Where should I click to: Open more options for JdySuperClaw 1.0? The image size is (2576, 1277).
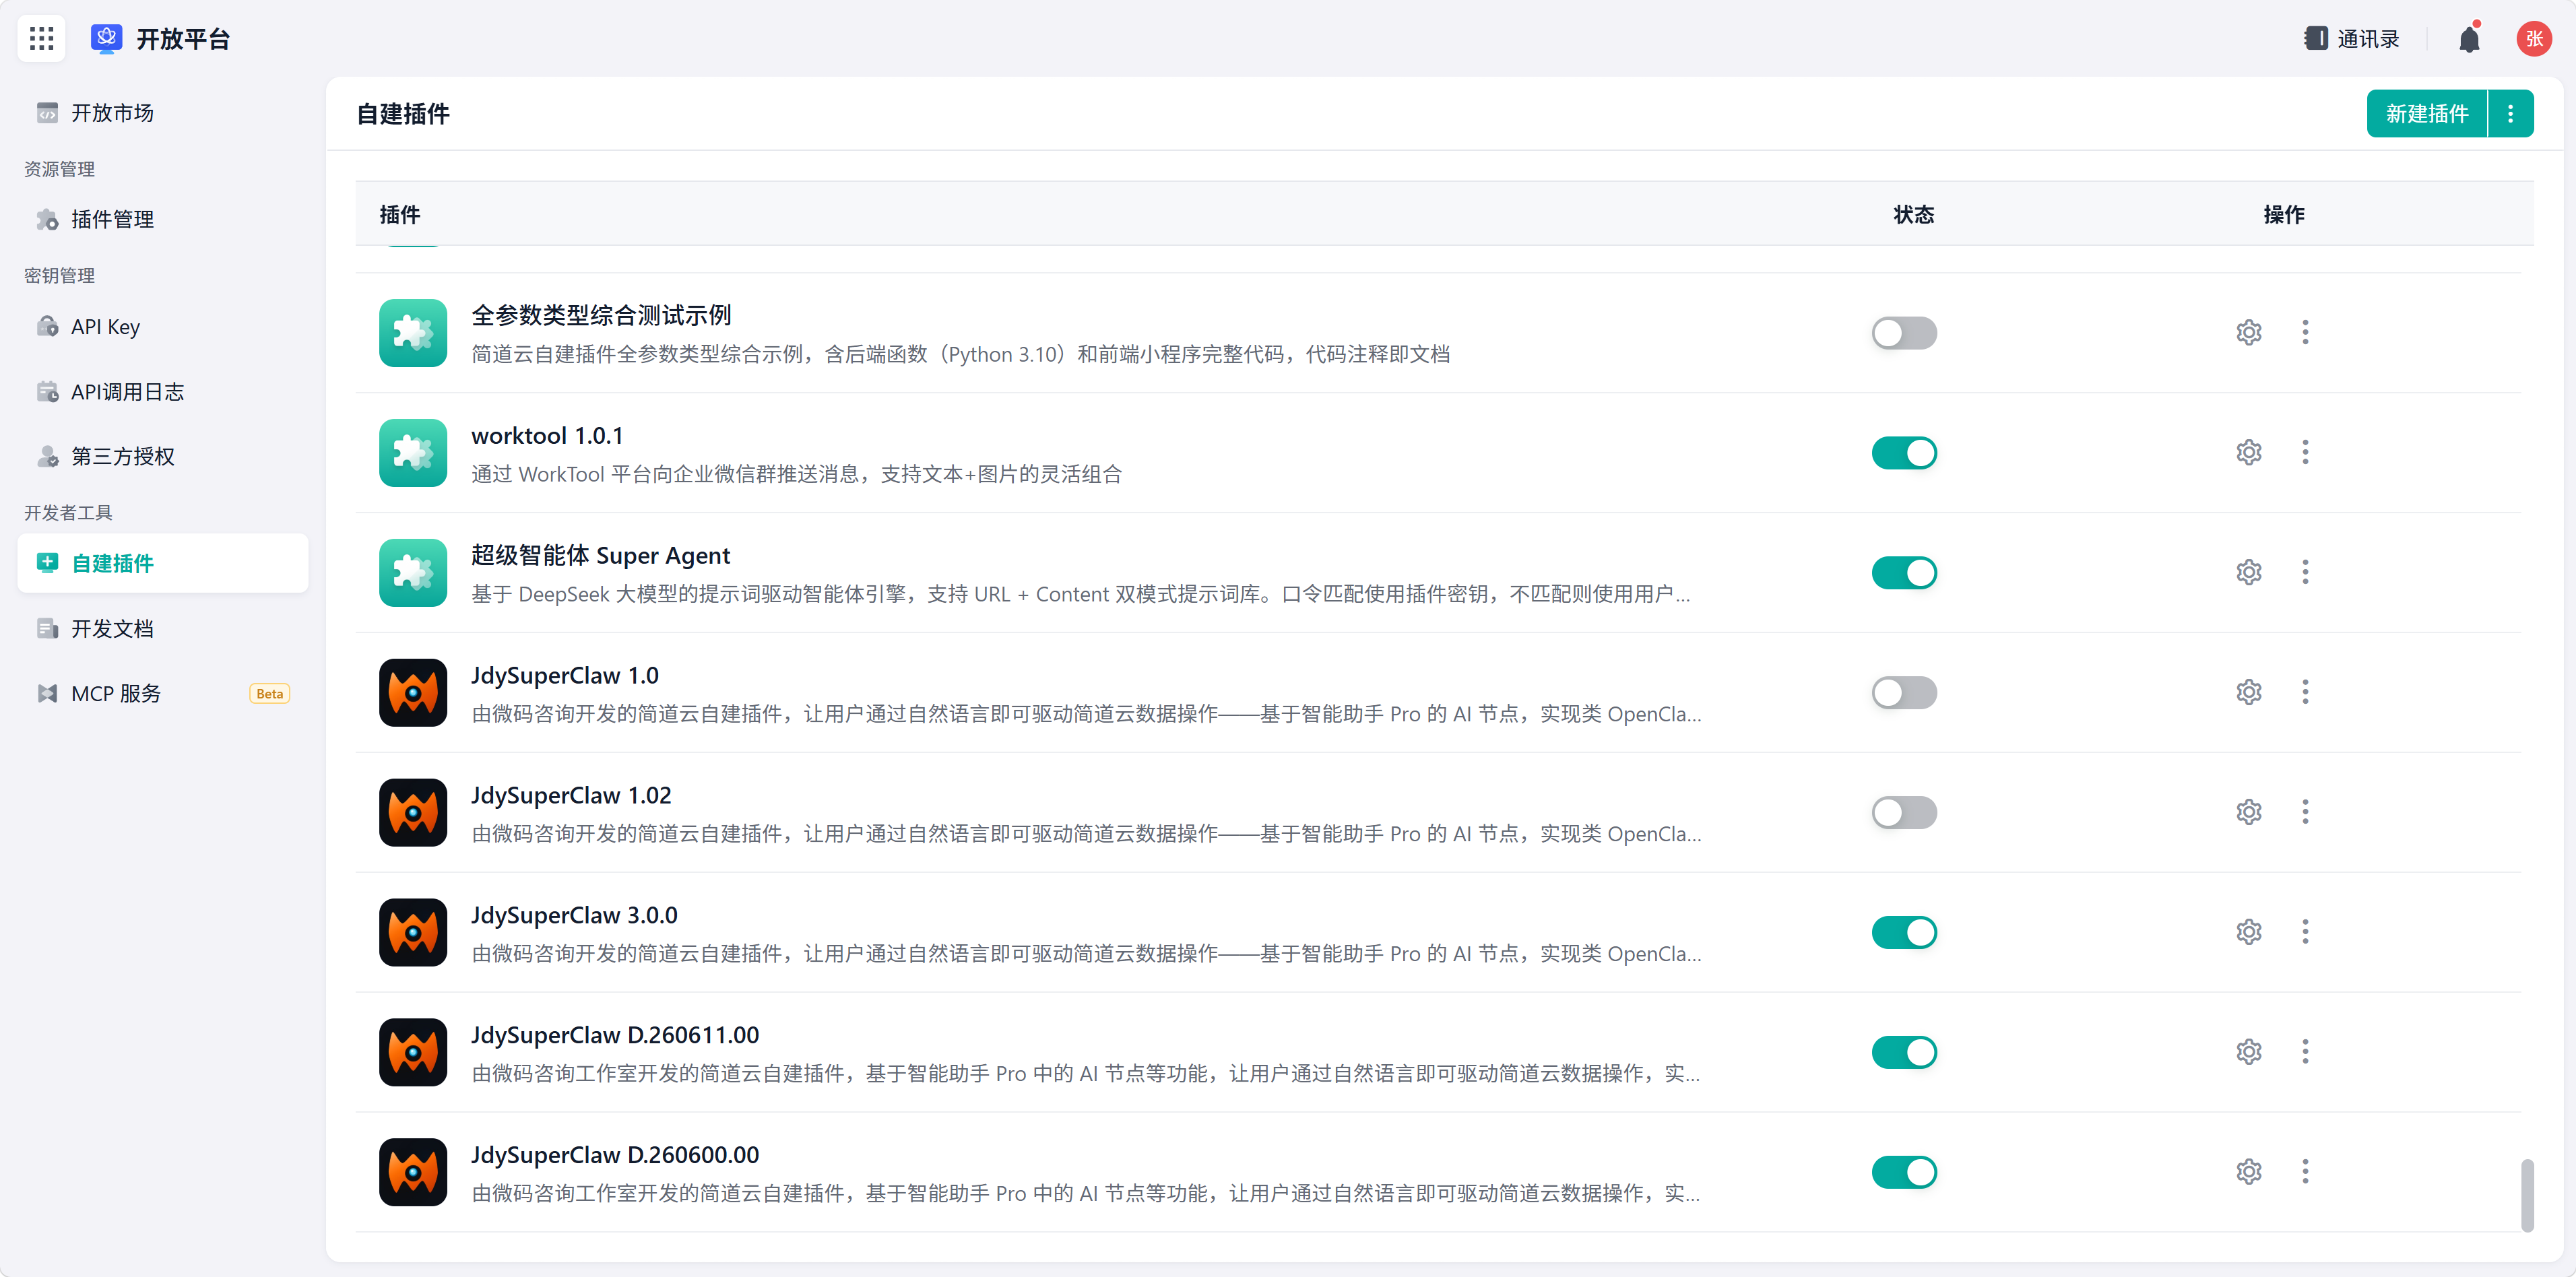[2306, 692]
